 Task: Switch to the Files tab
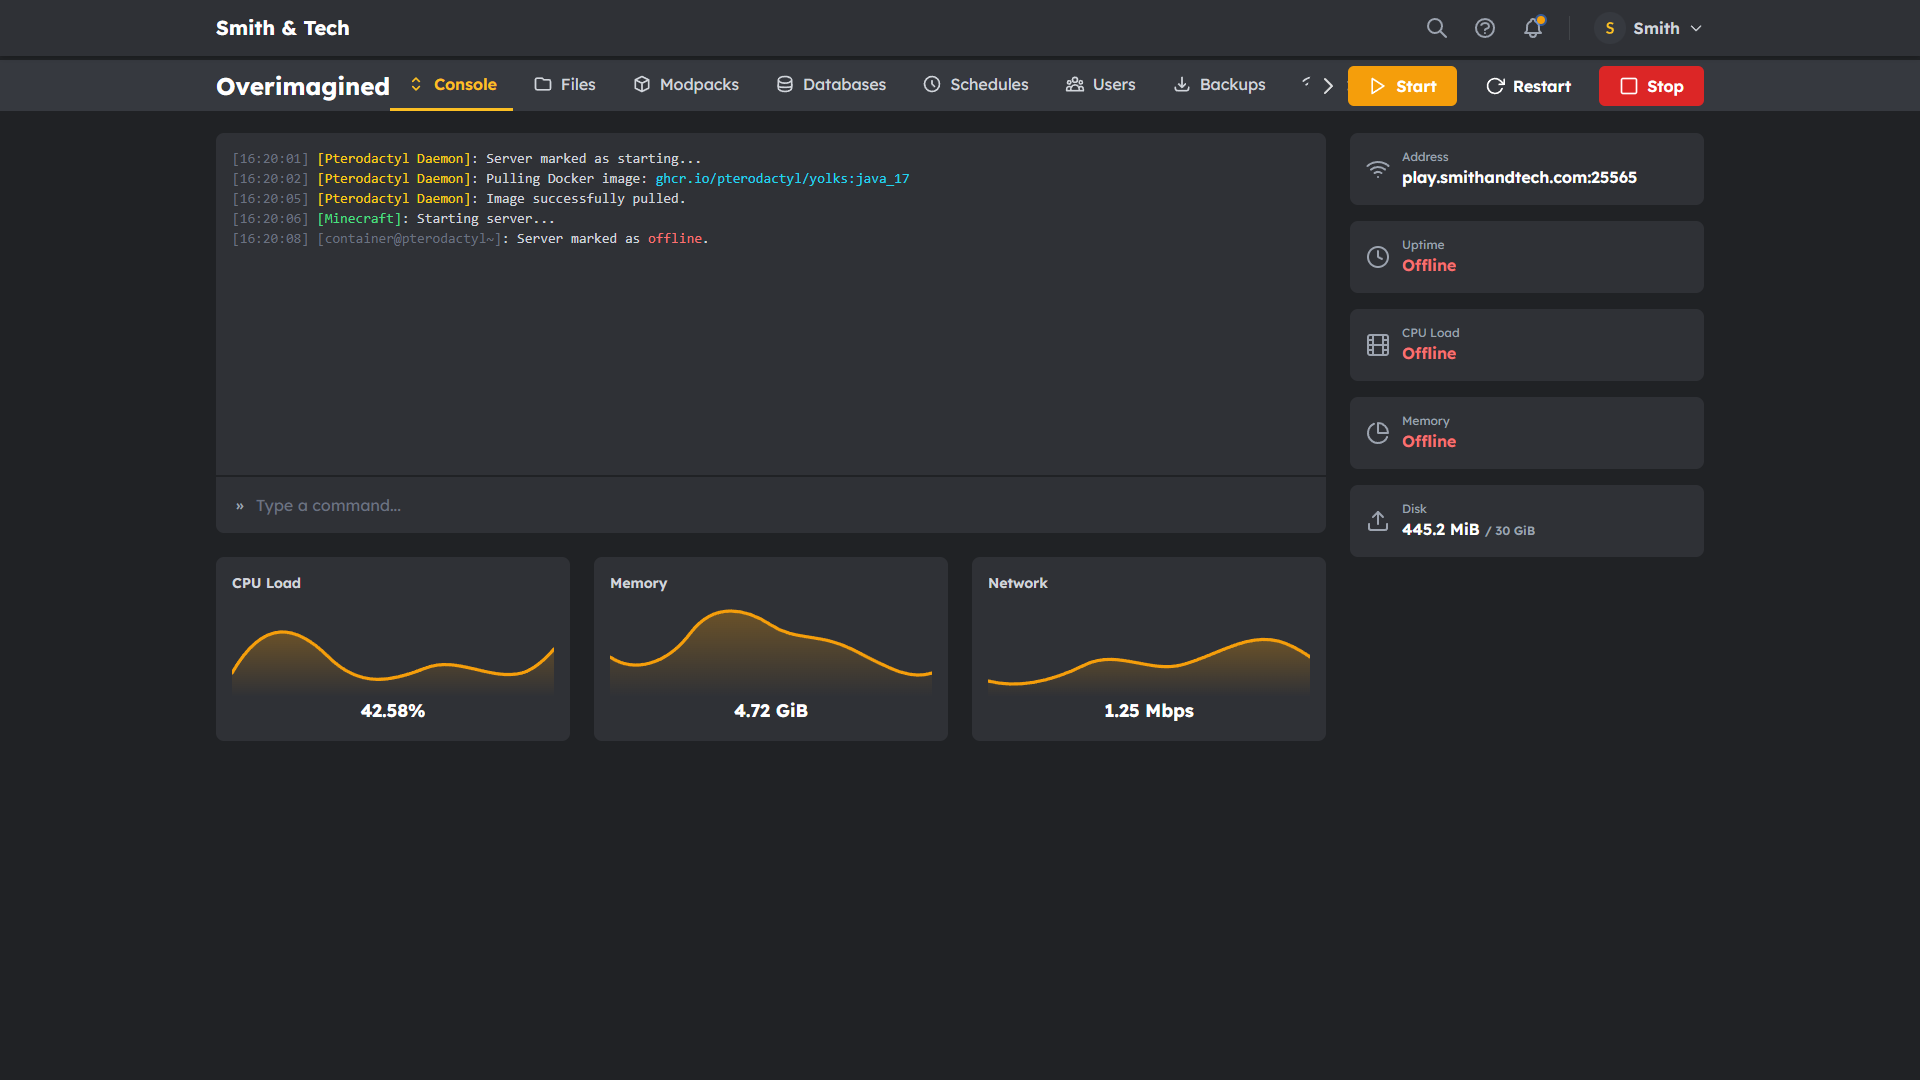tap(565, 85)
